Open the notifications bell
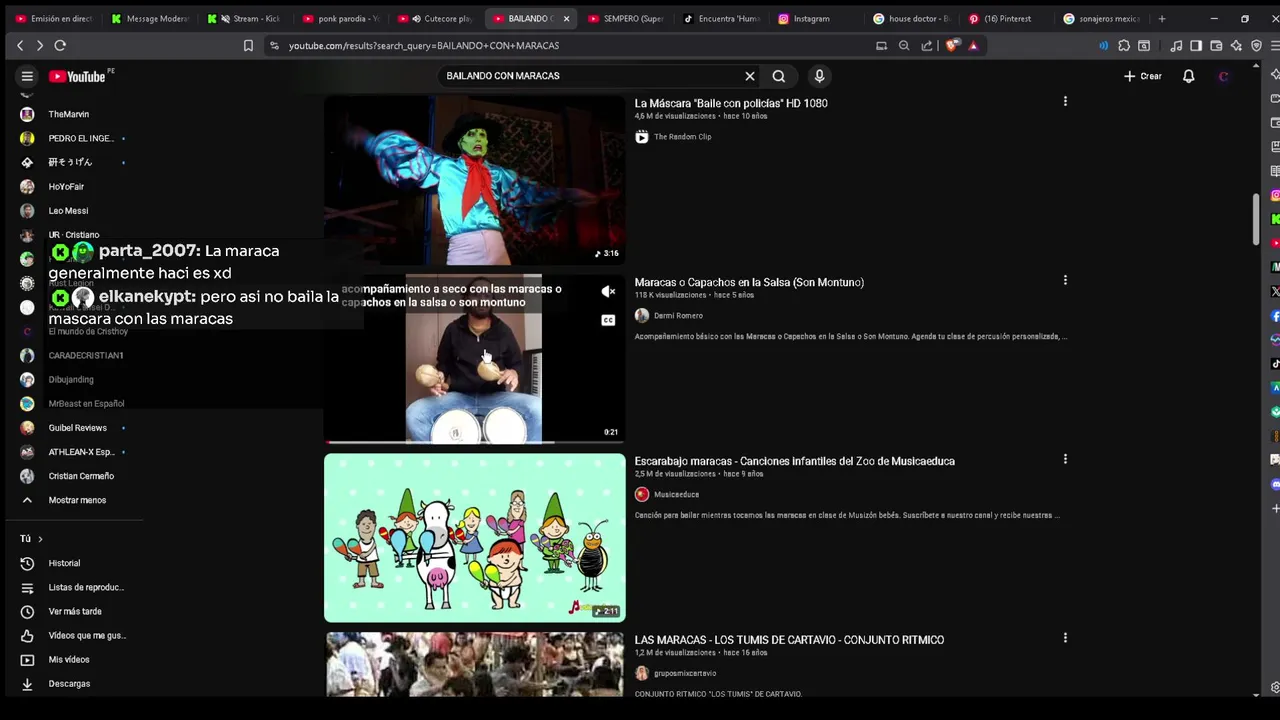 (1189, 76)
